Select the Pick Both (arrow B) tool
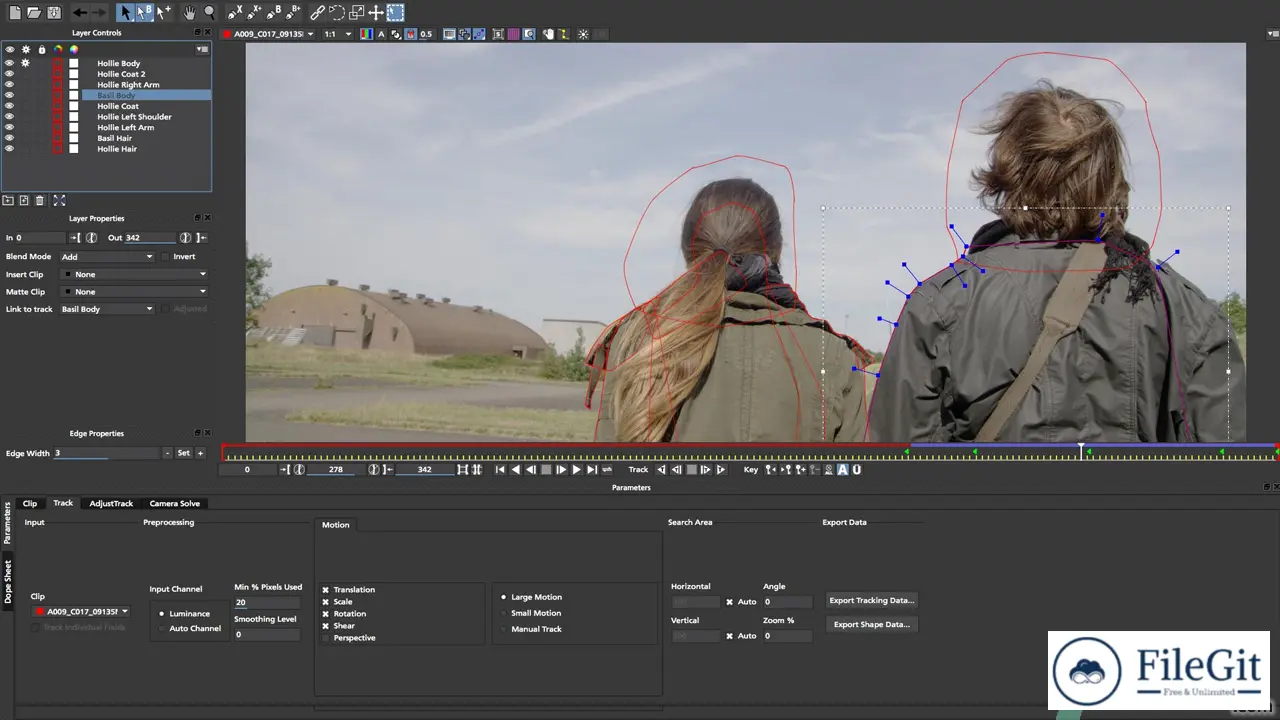This screenshot has height=720, width=1280. 144,12
